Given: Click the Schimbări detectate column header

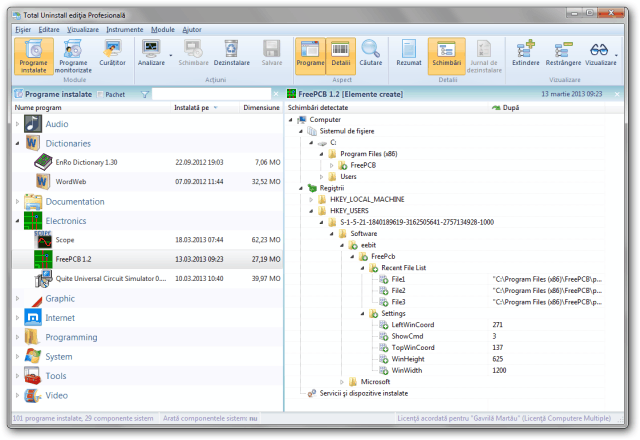Looking at the screenshot, I should [x=387, y=108].
